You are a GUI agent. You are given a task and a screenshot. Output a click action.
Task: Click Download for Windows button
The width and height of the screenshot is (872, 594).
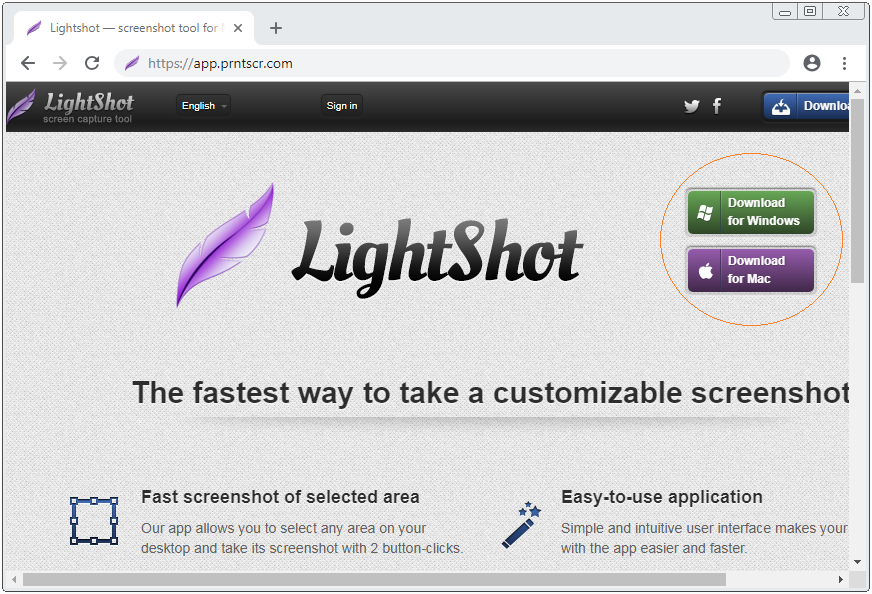751,212
